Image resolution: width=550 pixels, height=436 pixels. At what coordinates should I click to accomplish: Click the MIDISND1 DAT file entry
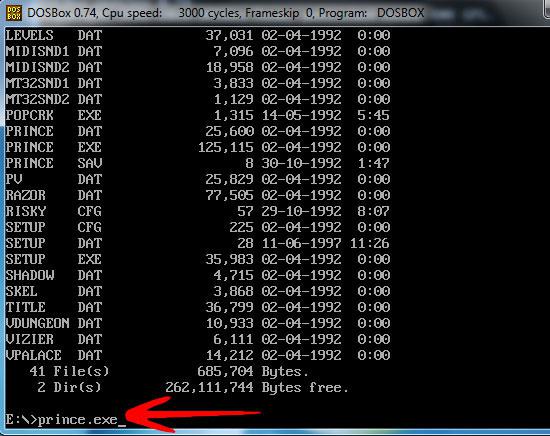198,51
